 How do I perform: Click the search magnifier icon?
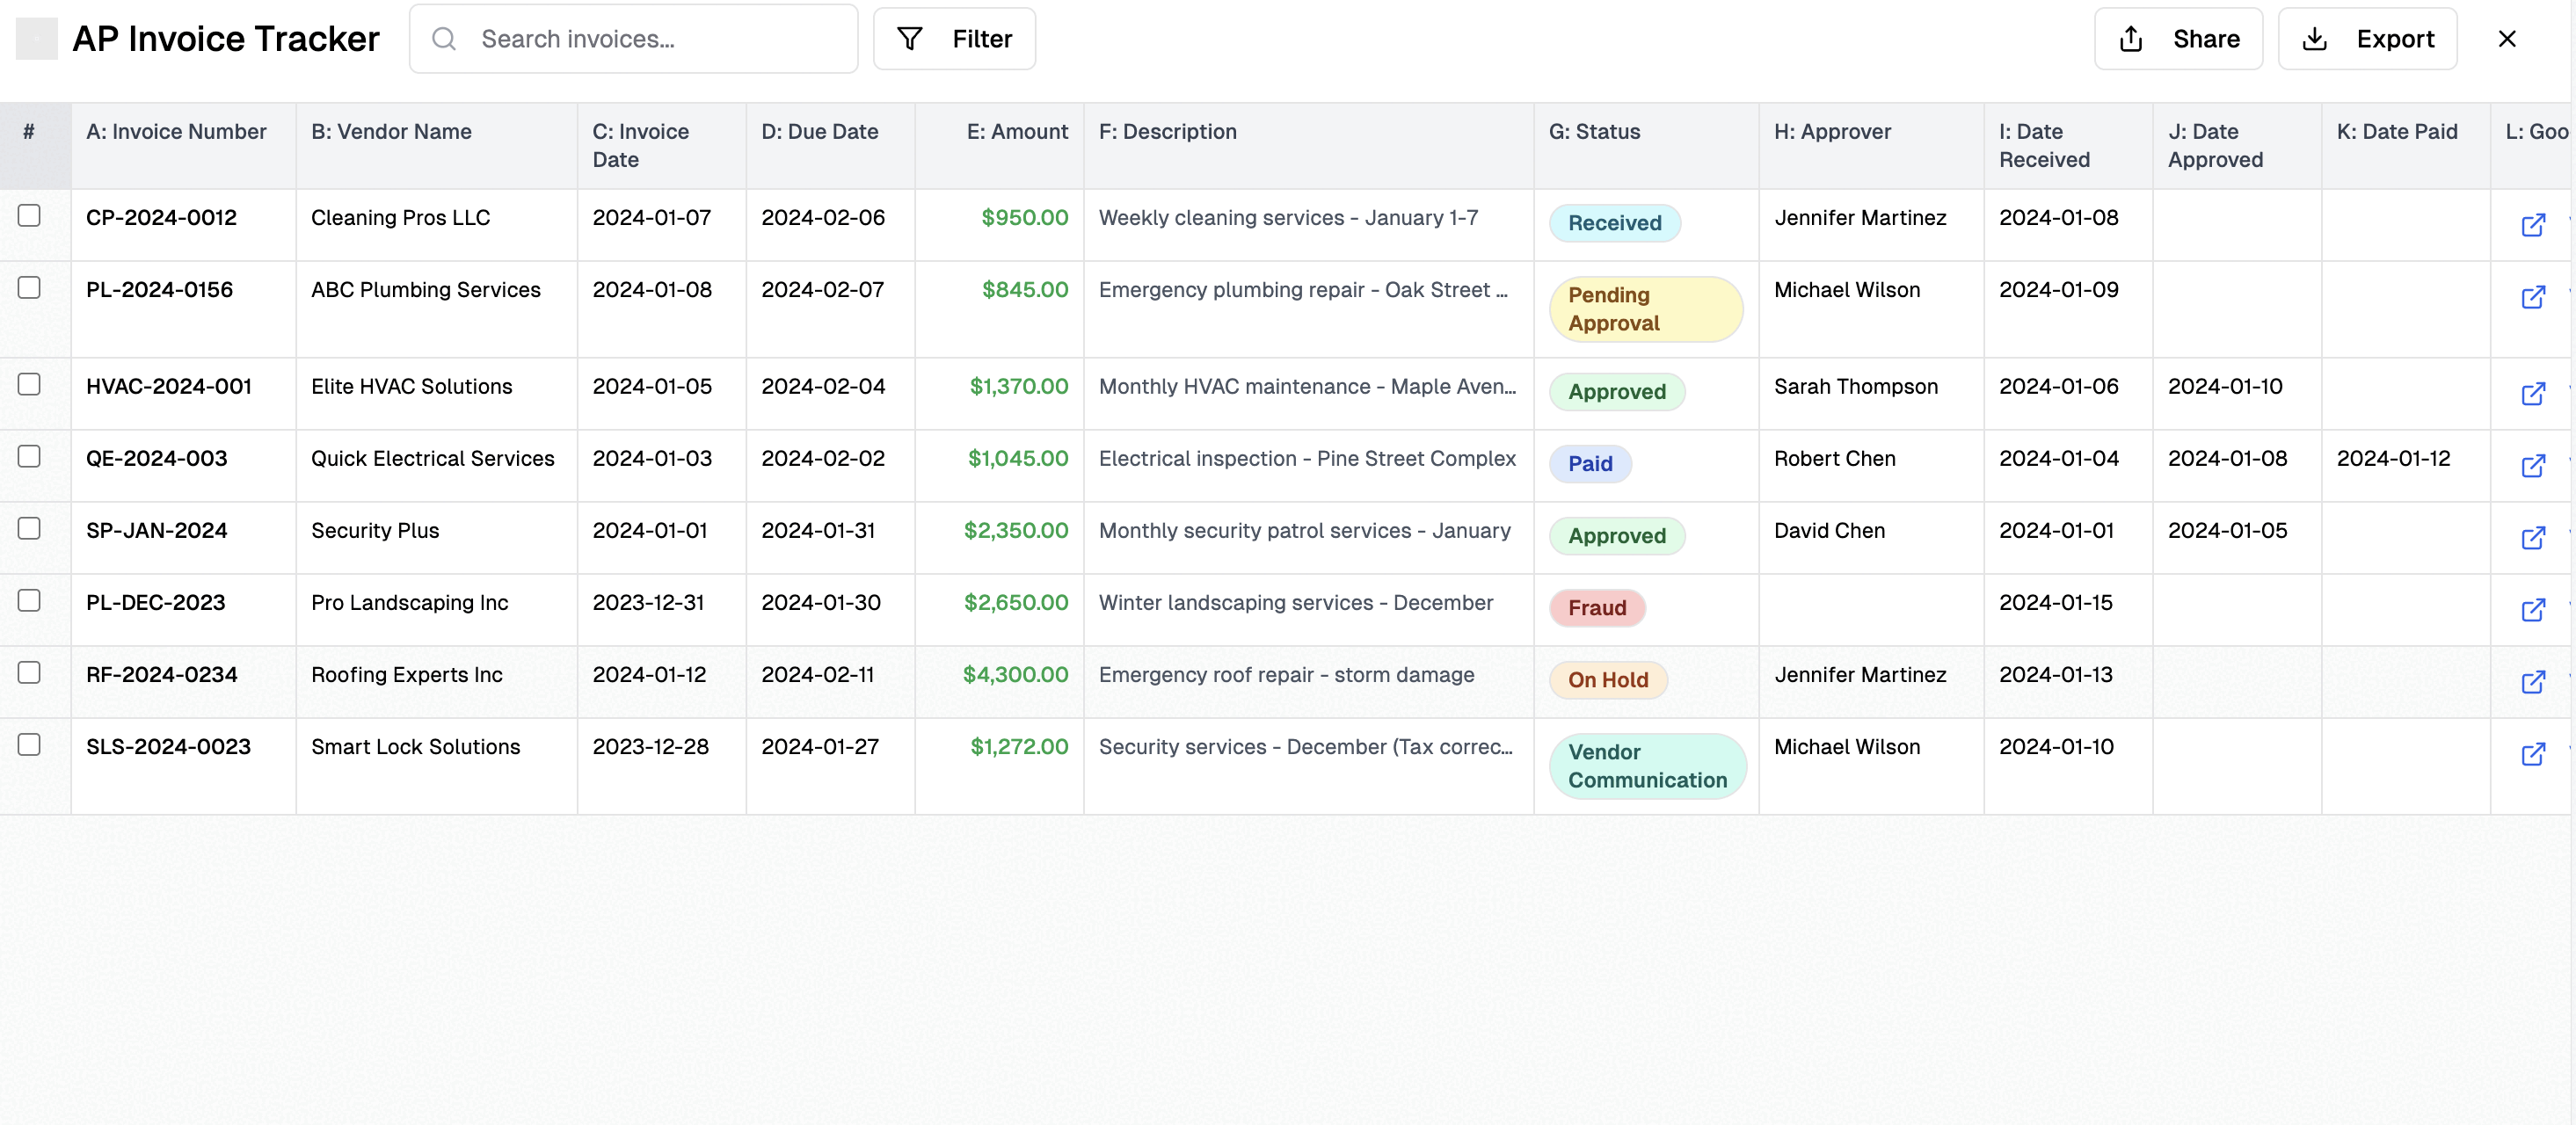446,39
